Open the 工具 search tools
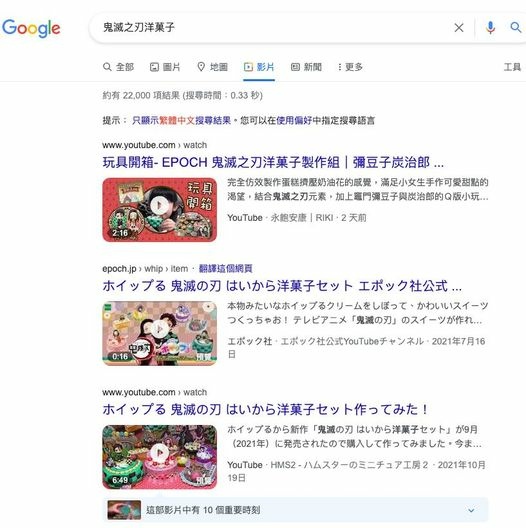The height and width of the screenshot is (528, 526). 512,67
